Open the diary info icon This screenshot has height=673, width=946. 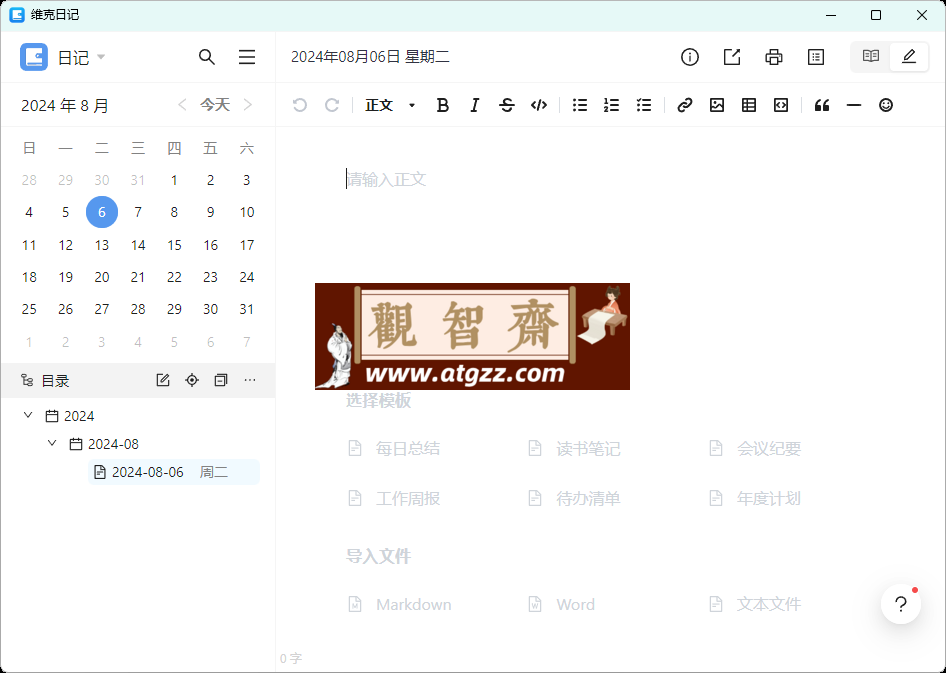[x=690, y=57]
